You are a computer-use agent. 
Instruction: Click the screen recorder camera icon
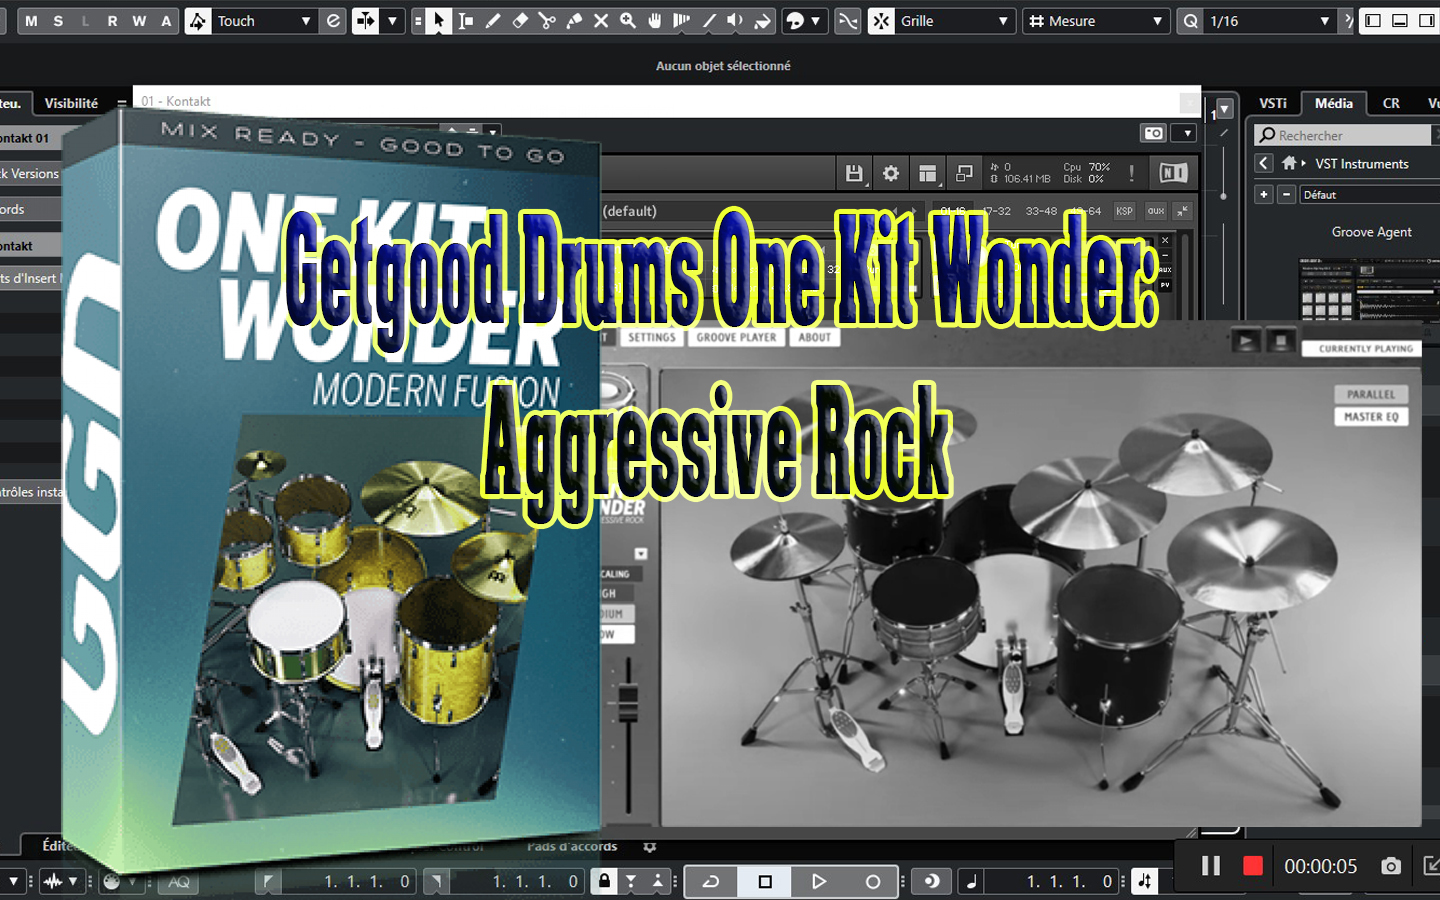[1391, 866]
